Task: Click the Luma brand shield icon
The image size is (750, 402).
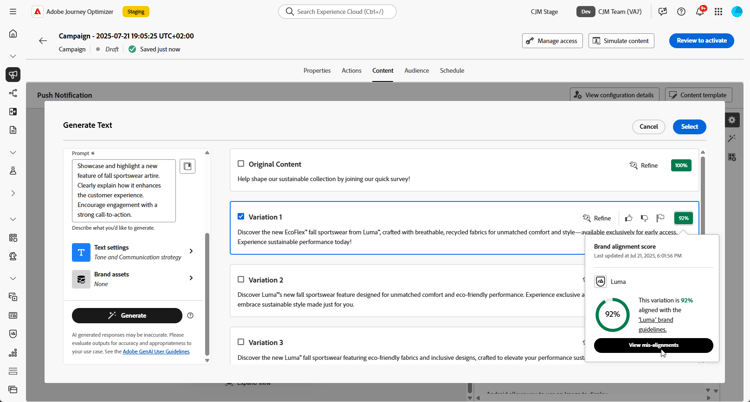Action: [600, 281]
